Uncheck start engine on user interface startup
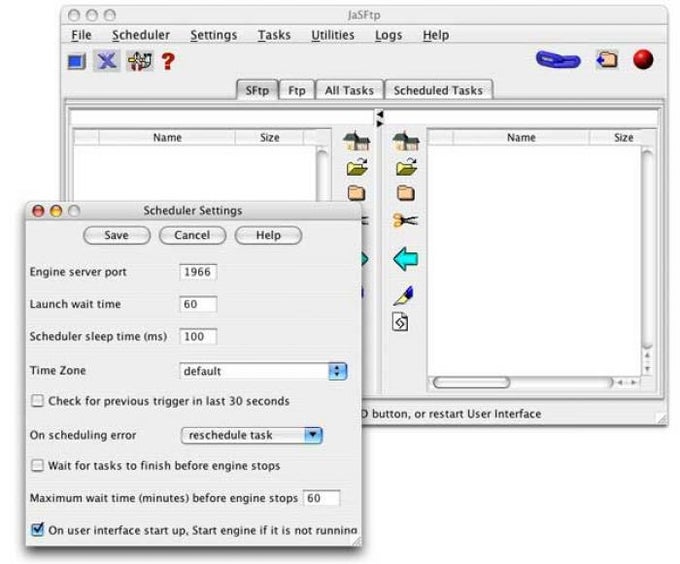Viewport: 680px width, 564px height. pos(37,529)
